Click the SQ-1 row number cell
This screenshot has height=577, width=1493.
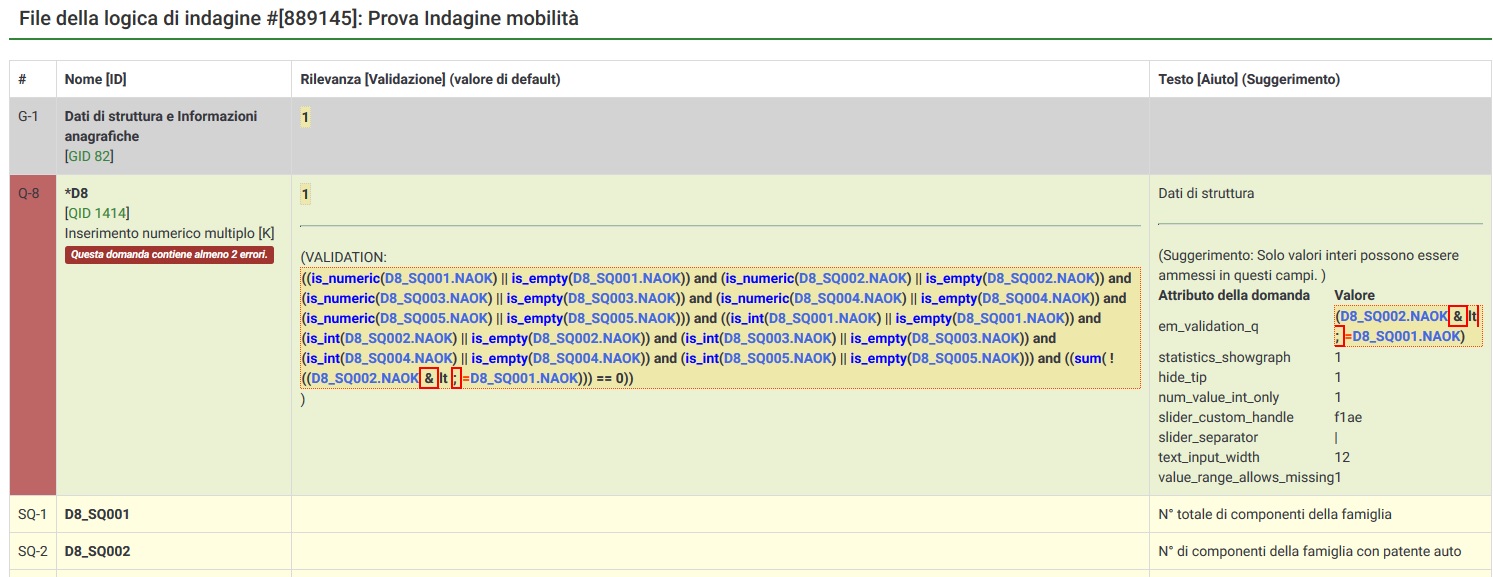32,514
